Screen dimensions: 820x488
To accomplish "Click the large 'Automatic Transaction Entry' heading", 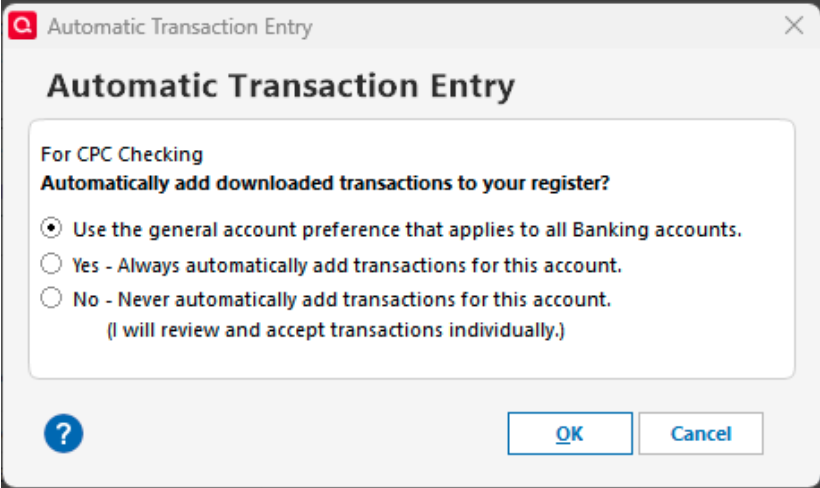I will (x=280, y=86).
